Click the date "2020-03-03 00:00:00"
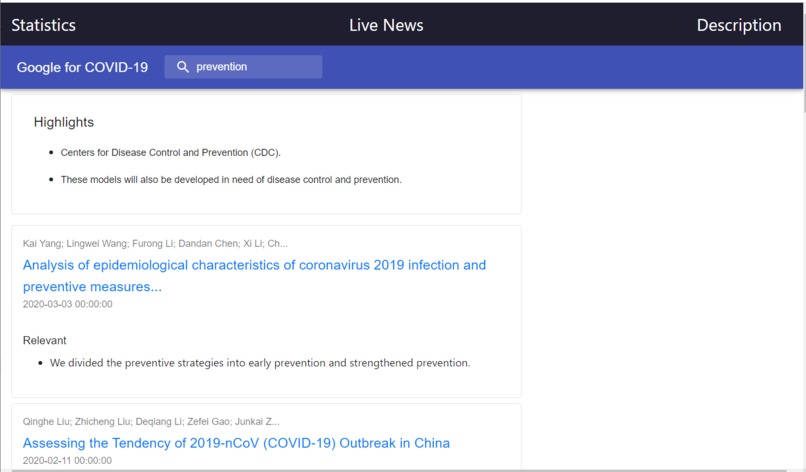The image size is (806, 472). 67,304
